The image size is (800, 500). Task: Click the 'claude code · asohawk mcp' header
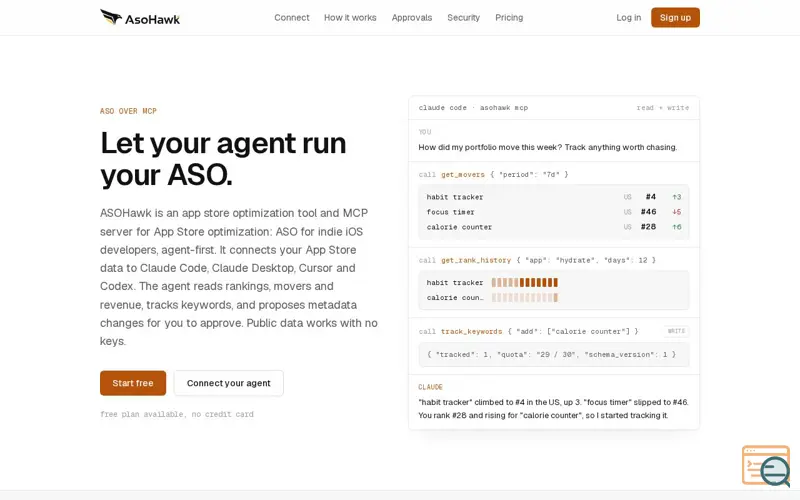click(473, 108)
